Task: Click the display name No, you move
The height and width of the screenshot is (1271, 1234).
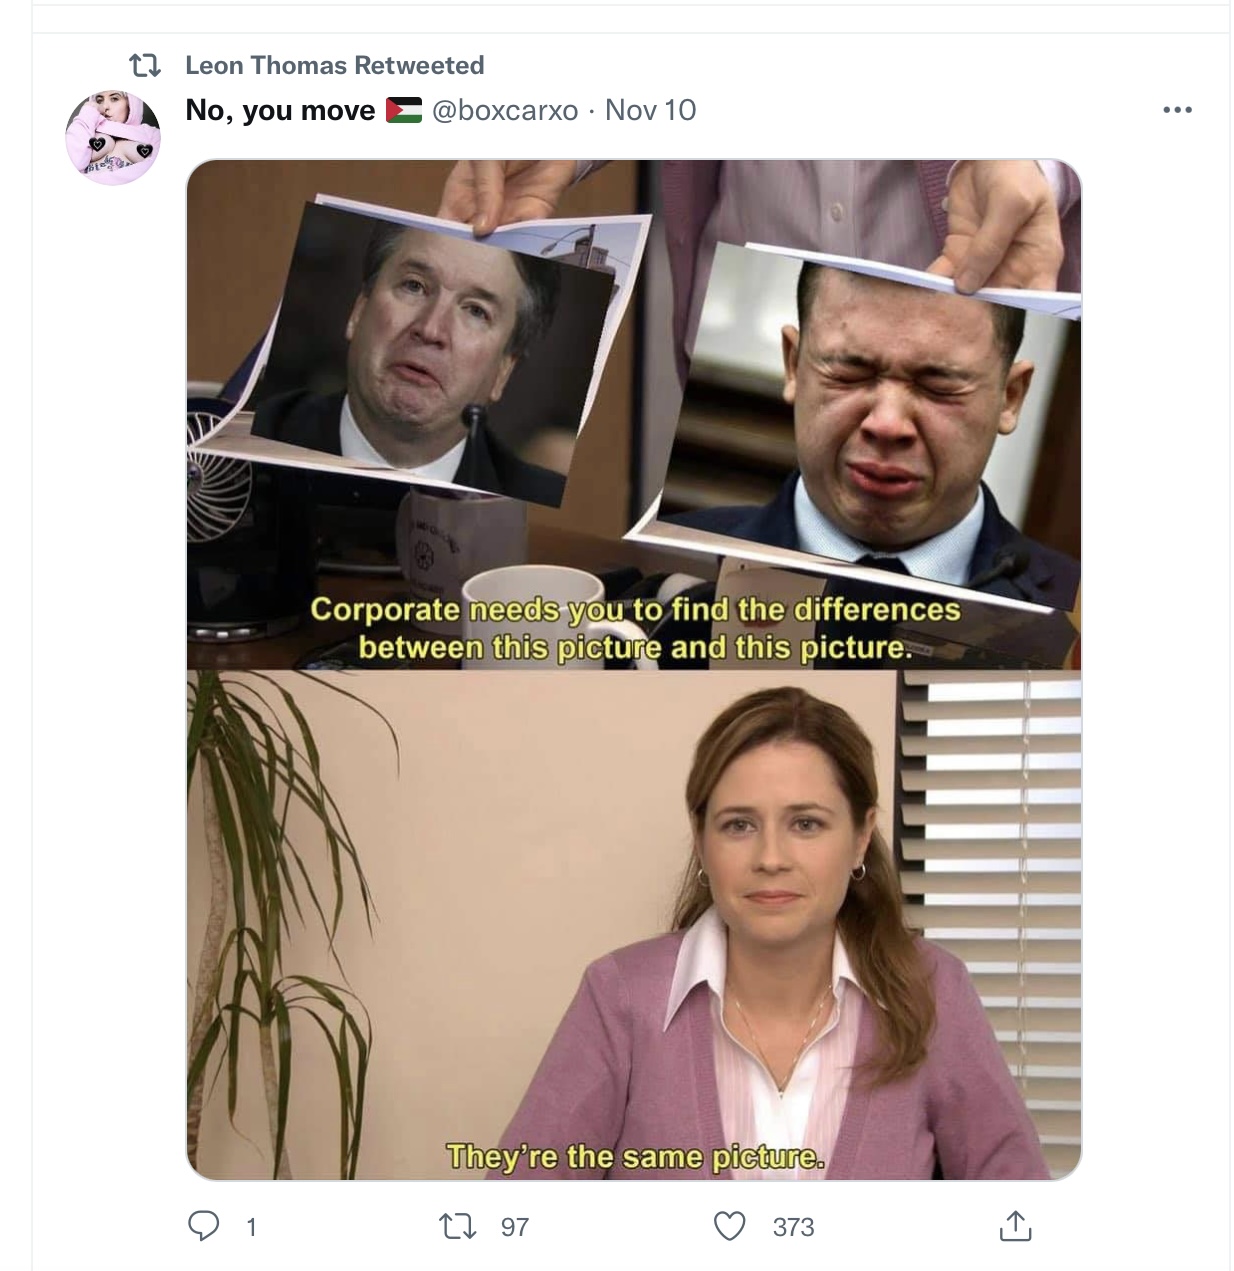Action: coord(280,110)
